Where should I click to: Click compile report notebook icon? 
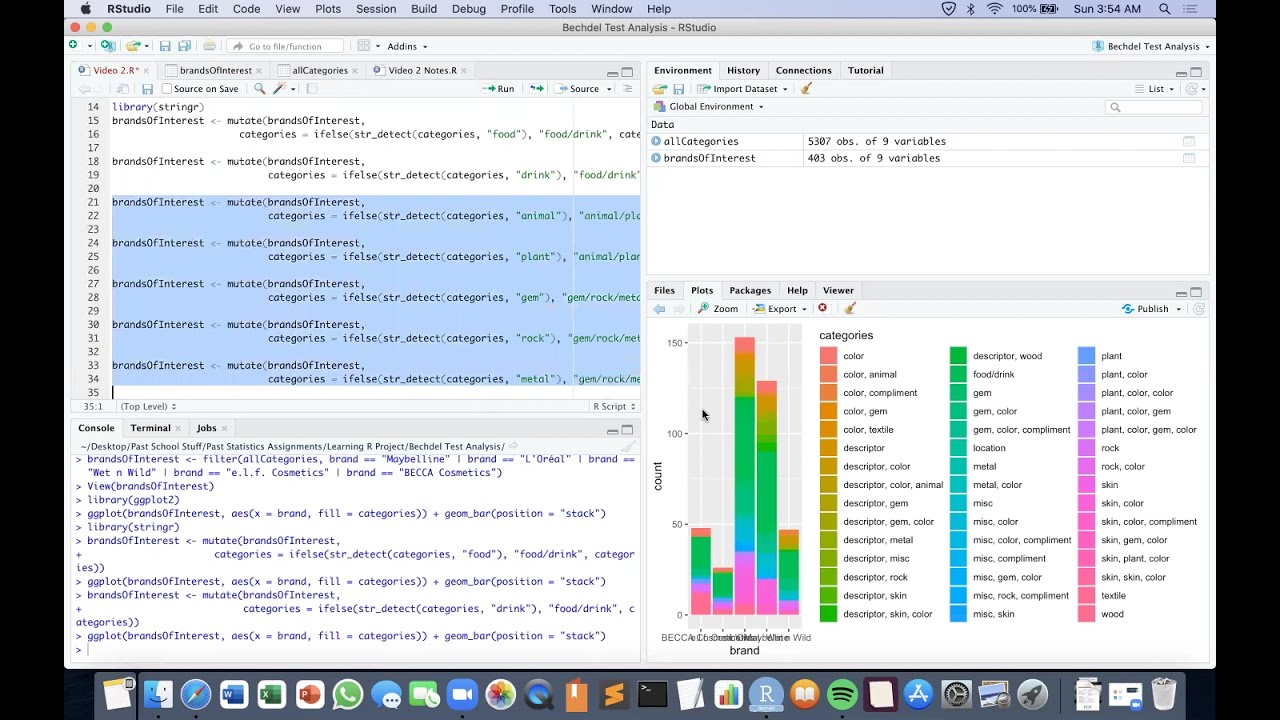[311, 89]
